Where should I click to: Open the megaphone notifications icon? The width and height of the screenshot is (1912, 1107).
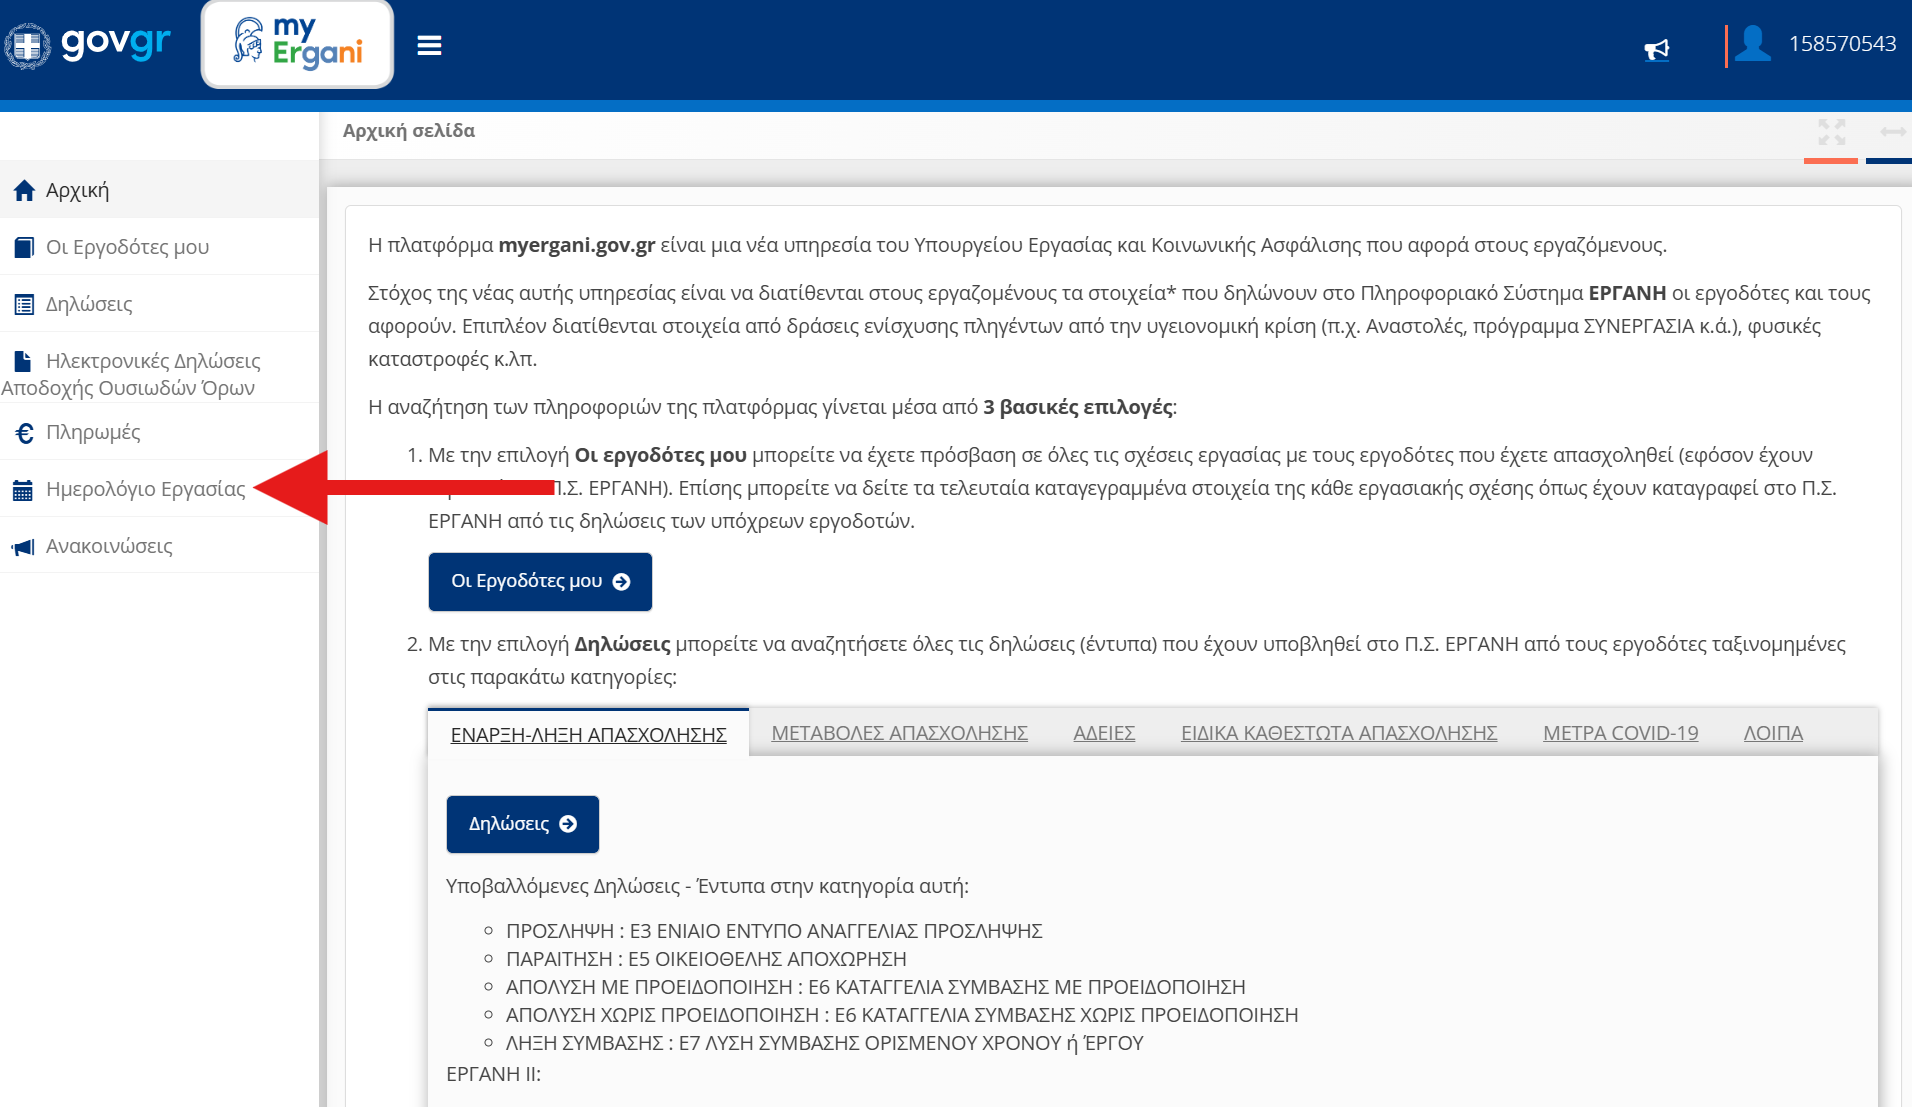point(1656,49)
